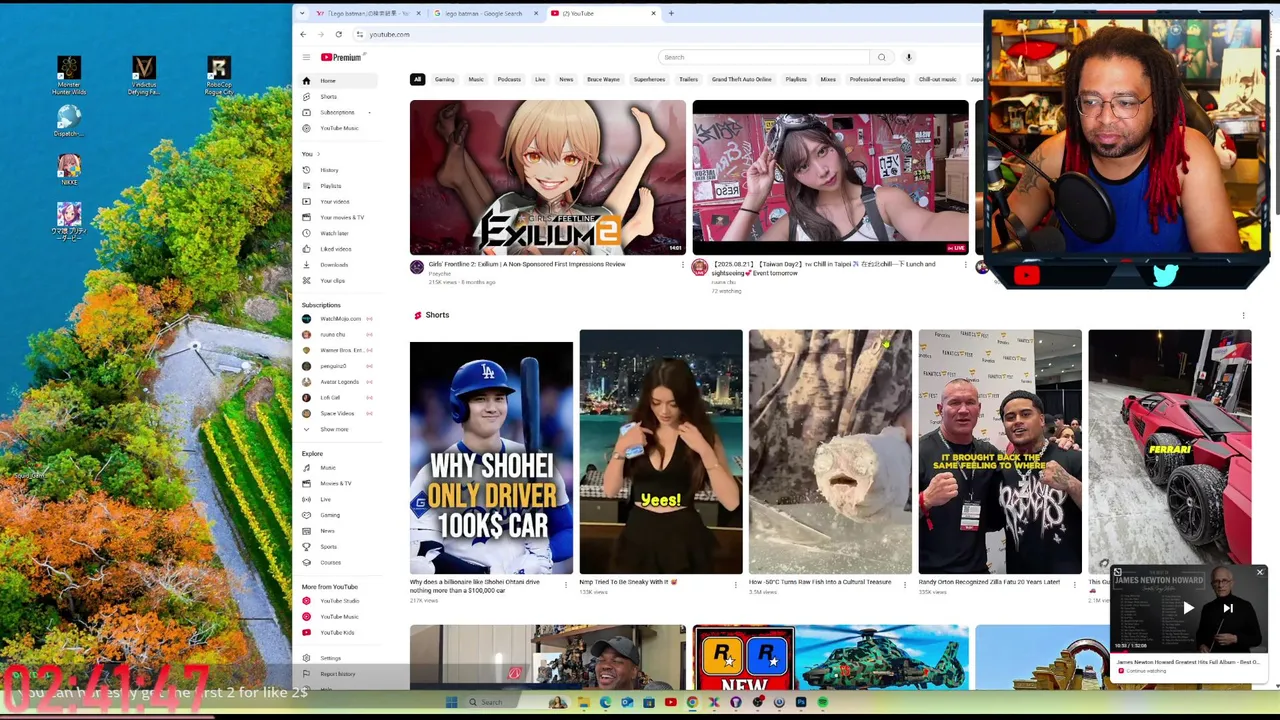
Task: Skip to next track in miniplayer
Action: pos(1228,608)
